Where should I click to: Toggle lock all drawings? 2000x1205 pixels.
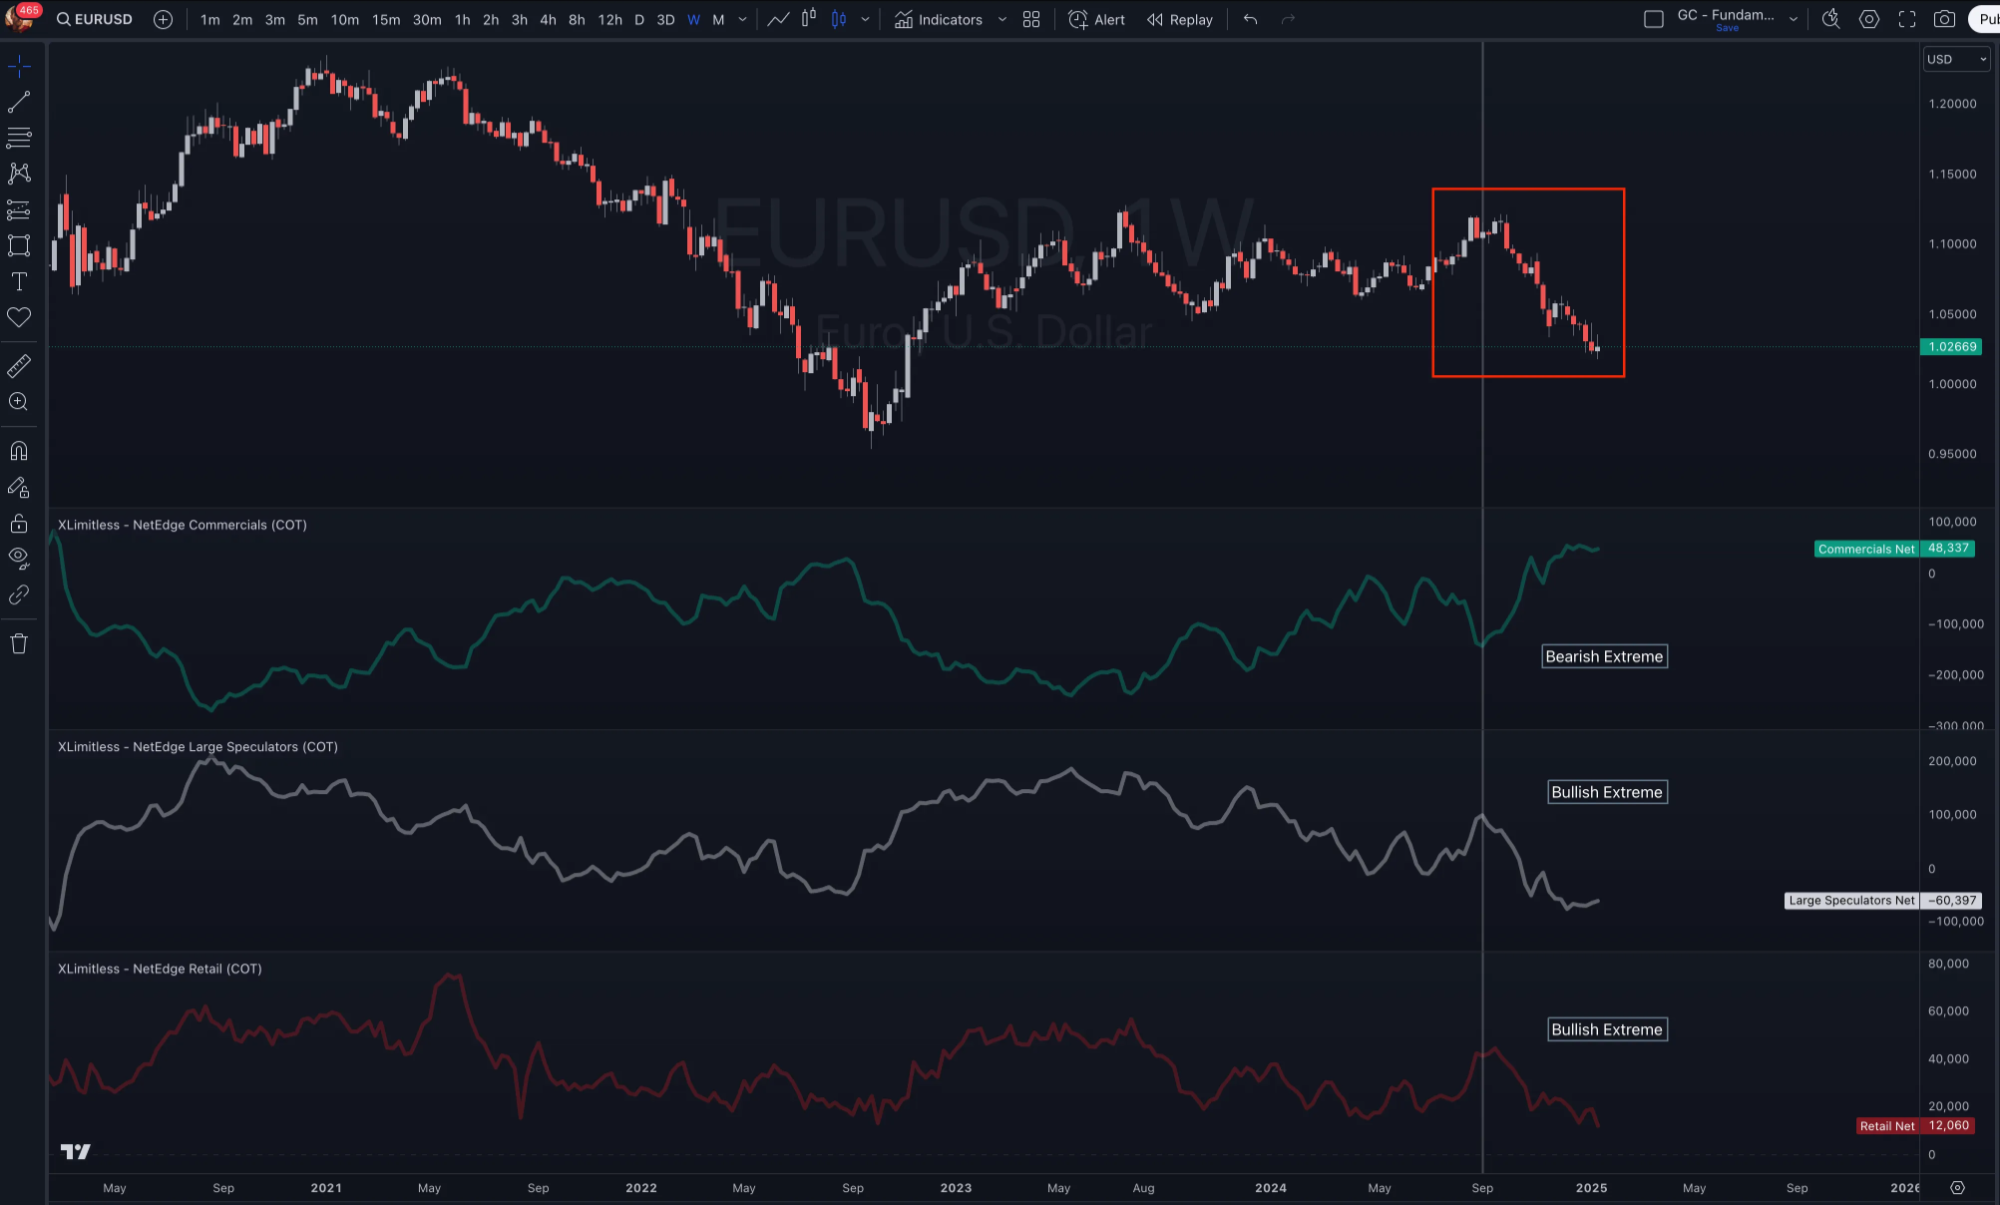[19, 524]
